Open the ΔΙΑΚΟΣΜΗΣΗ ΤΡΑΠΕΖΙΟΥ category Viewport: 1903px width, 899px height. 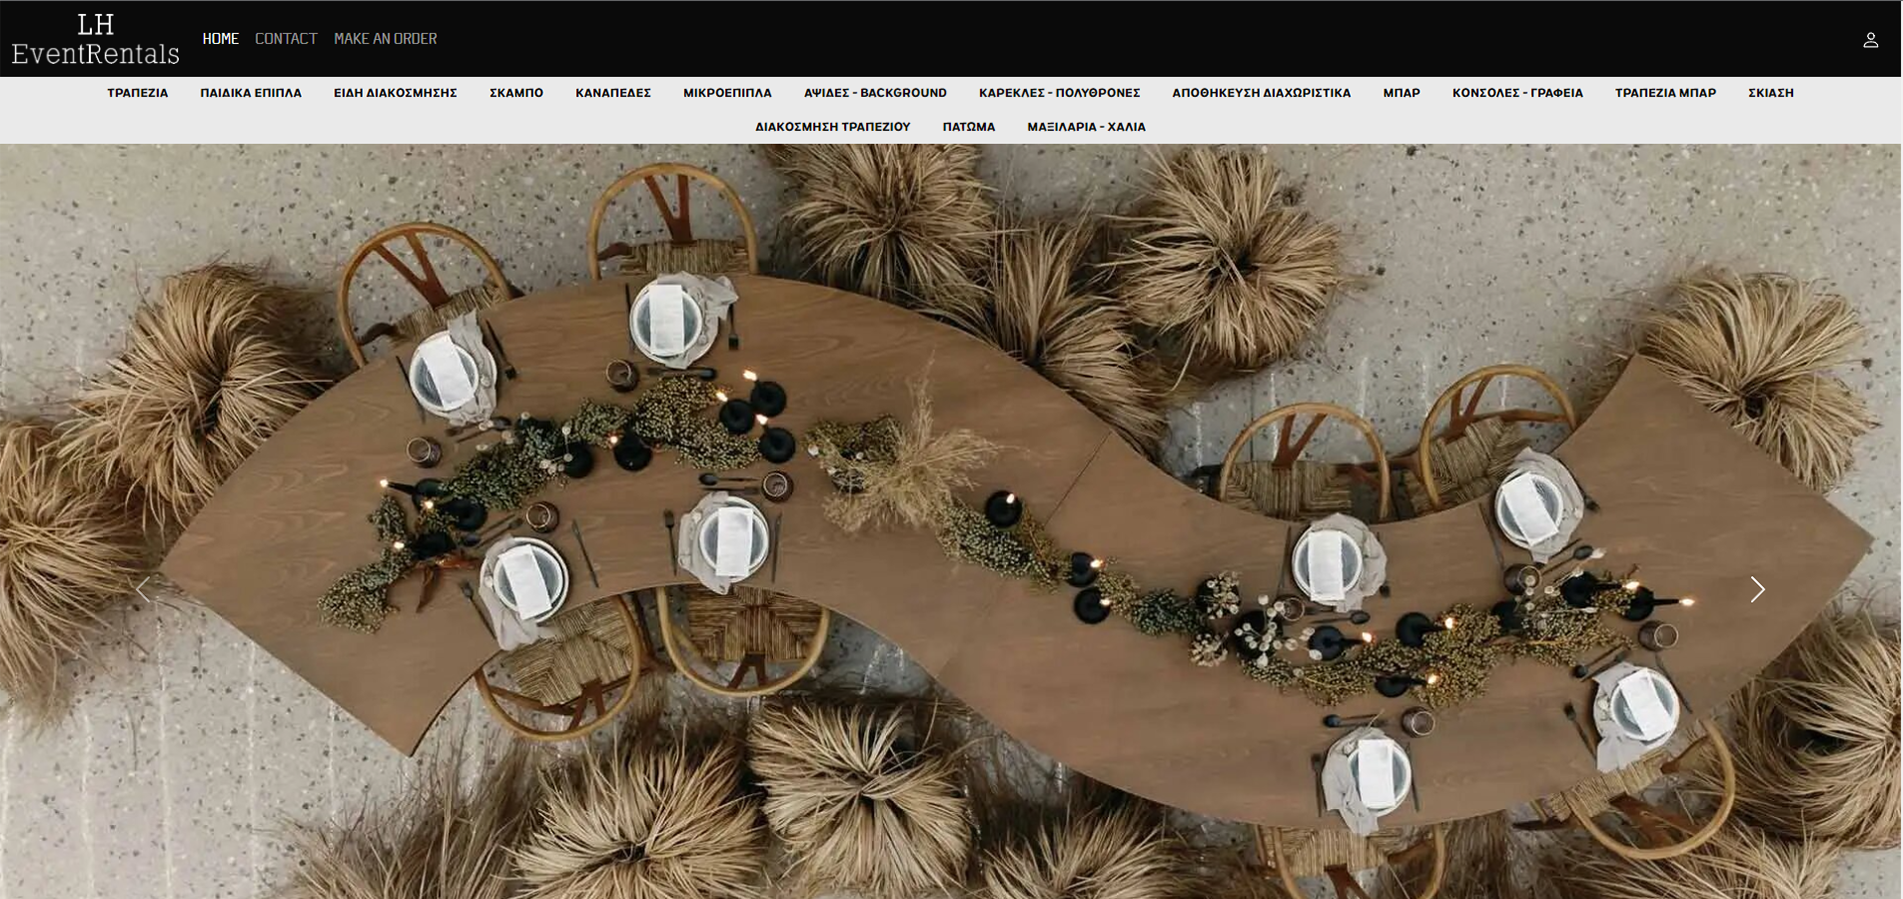(x=832, y=127)
